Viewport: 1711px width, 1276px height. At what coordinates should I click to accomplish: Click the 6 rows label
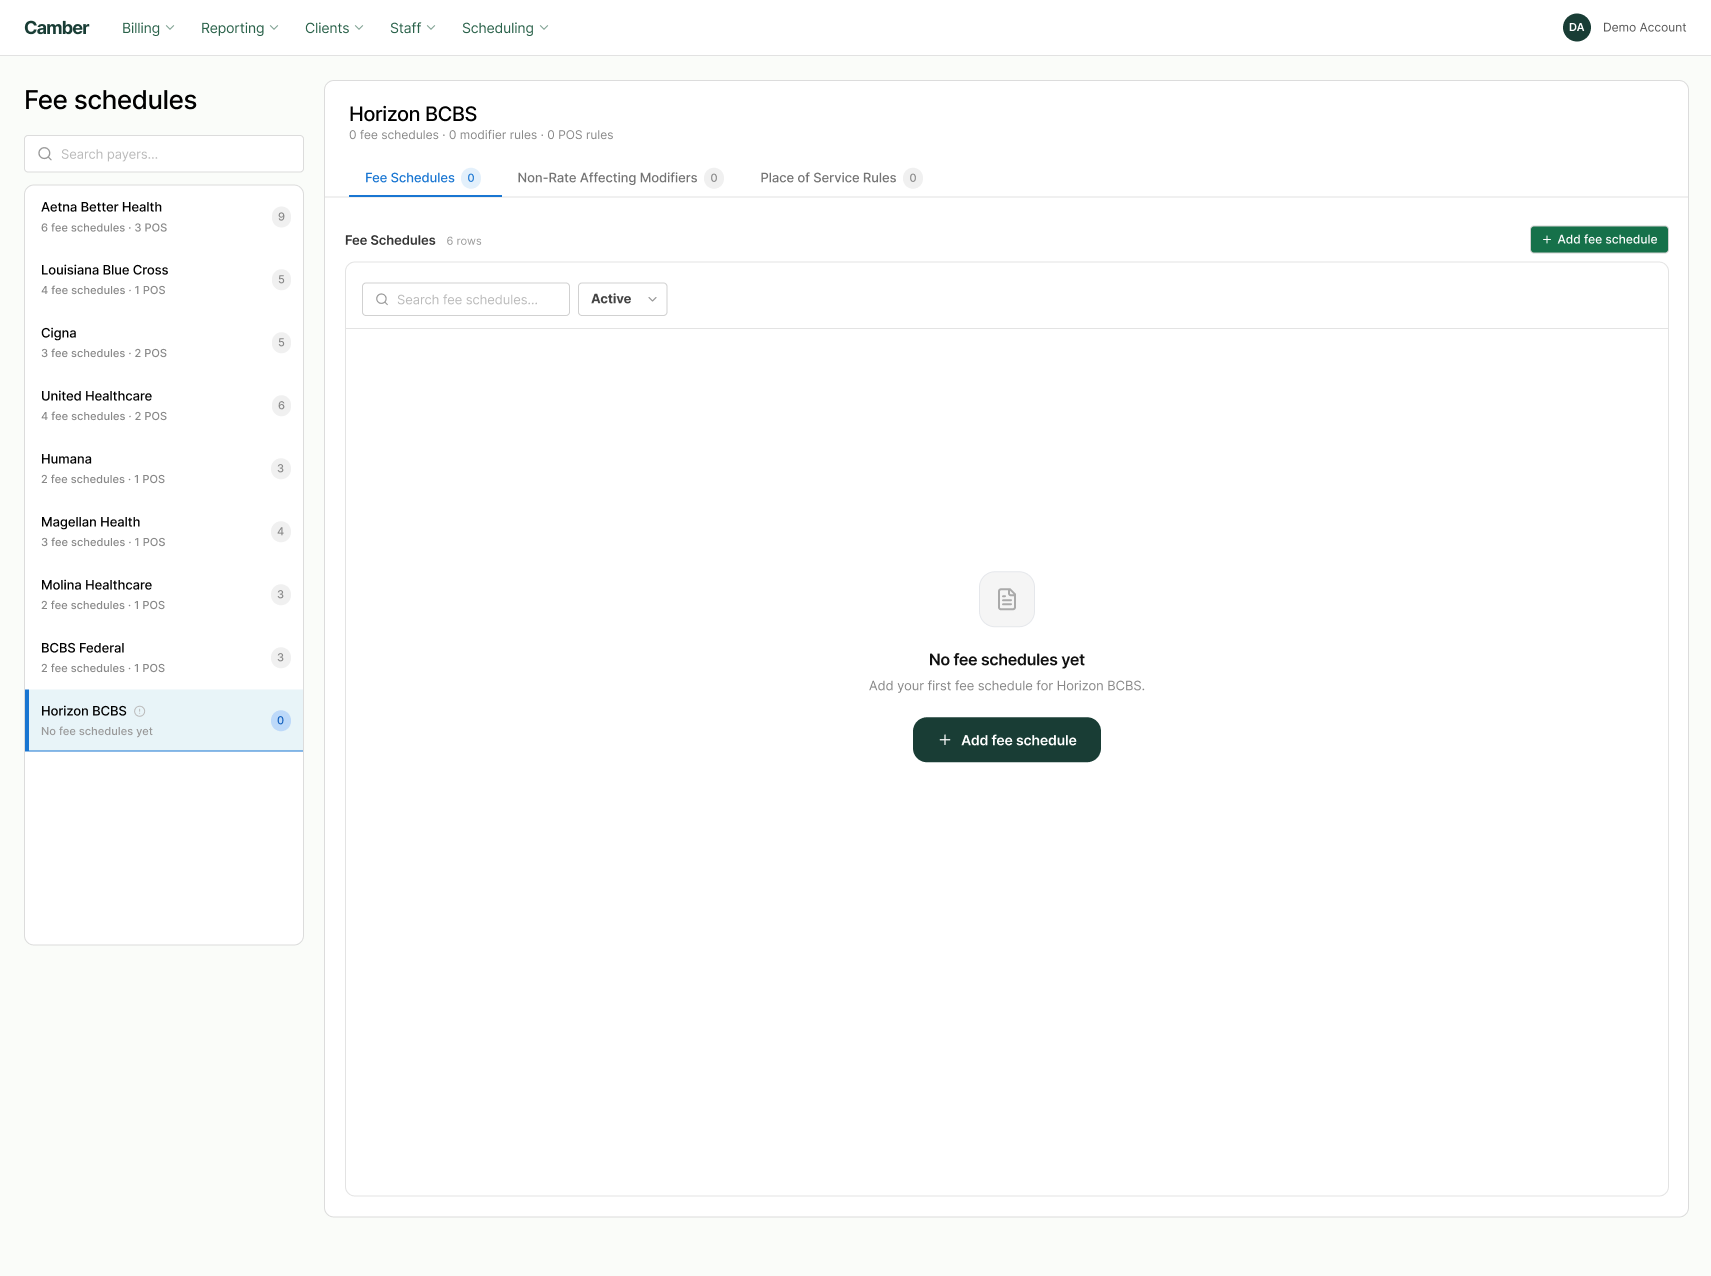tap(464, 241)
